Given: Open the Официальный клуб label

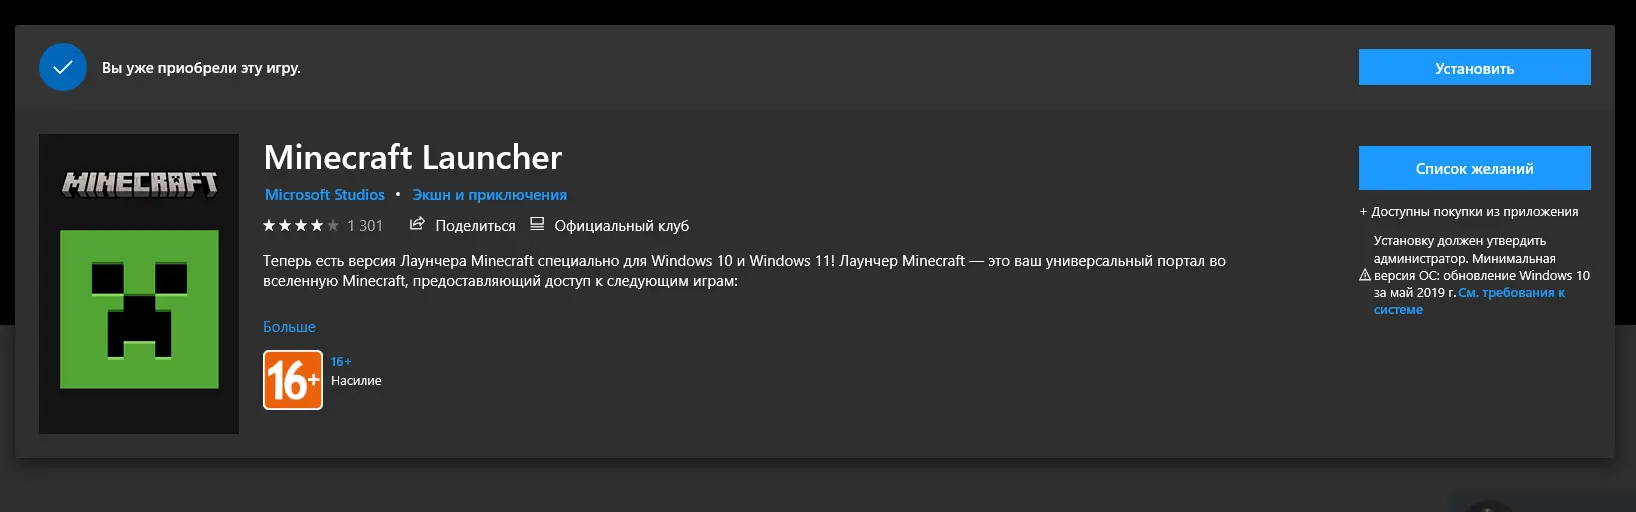Looking at the screenshot, I should pyautogui.click(x=622, y=226).
